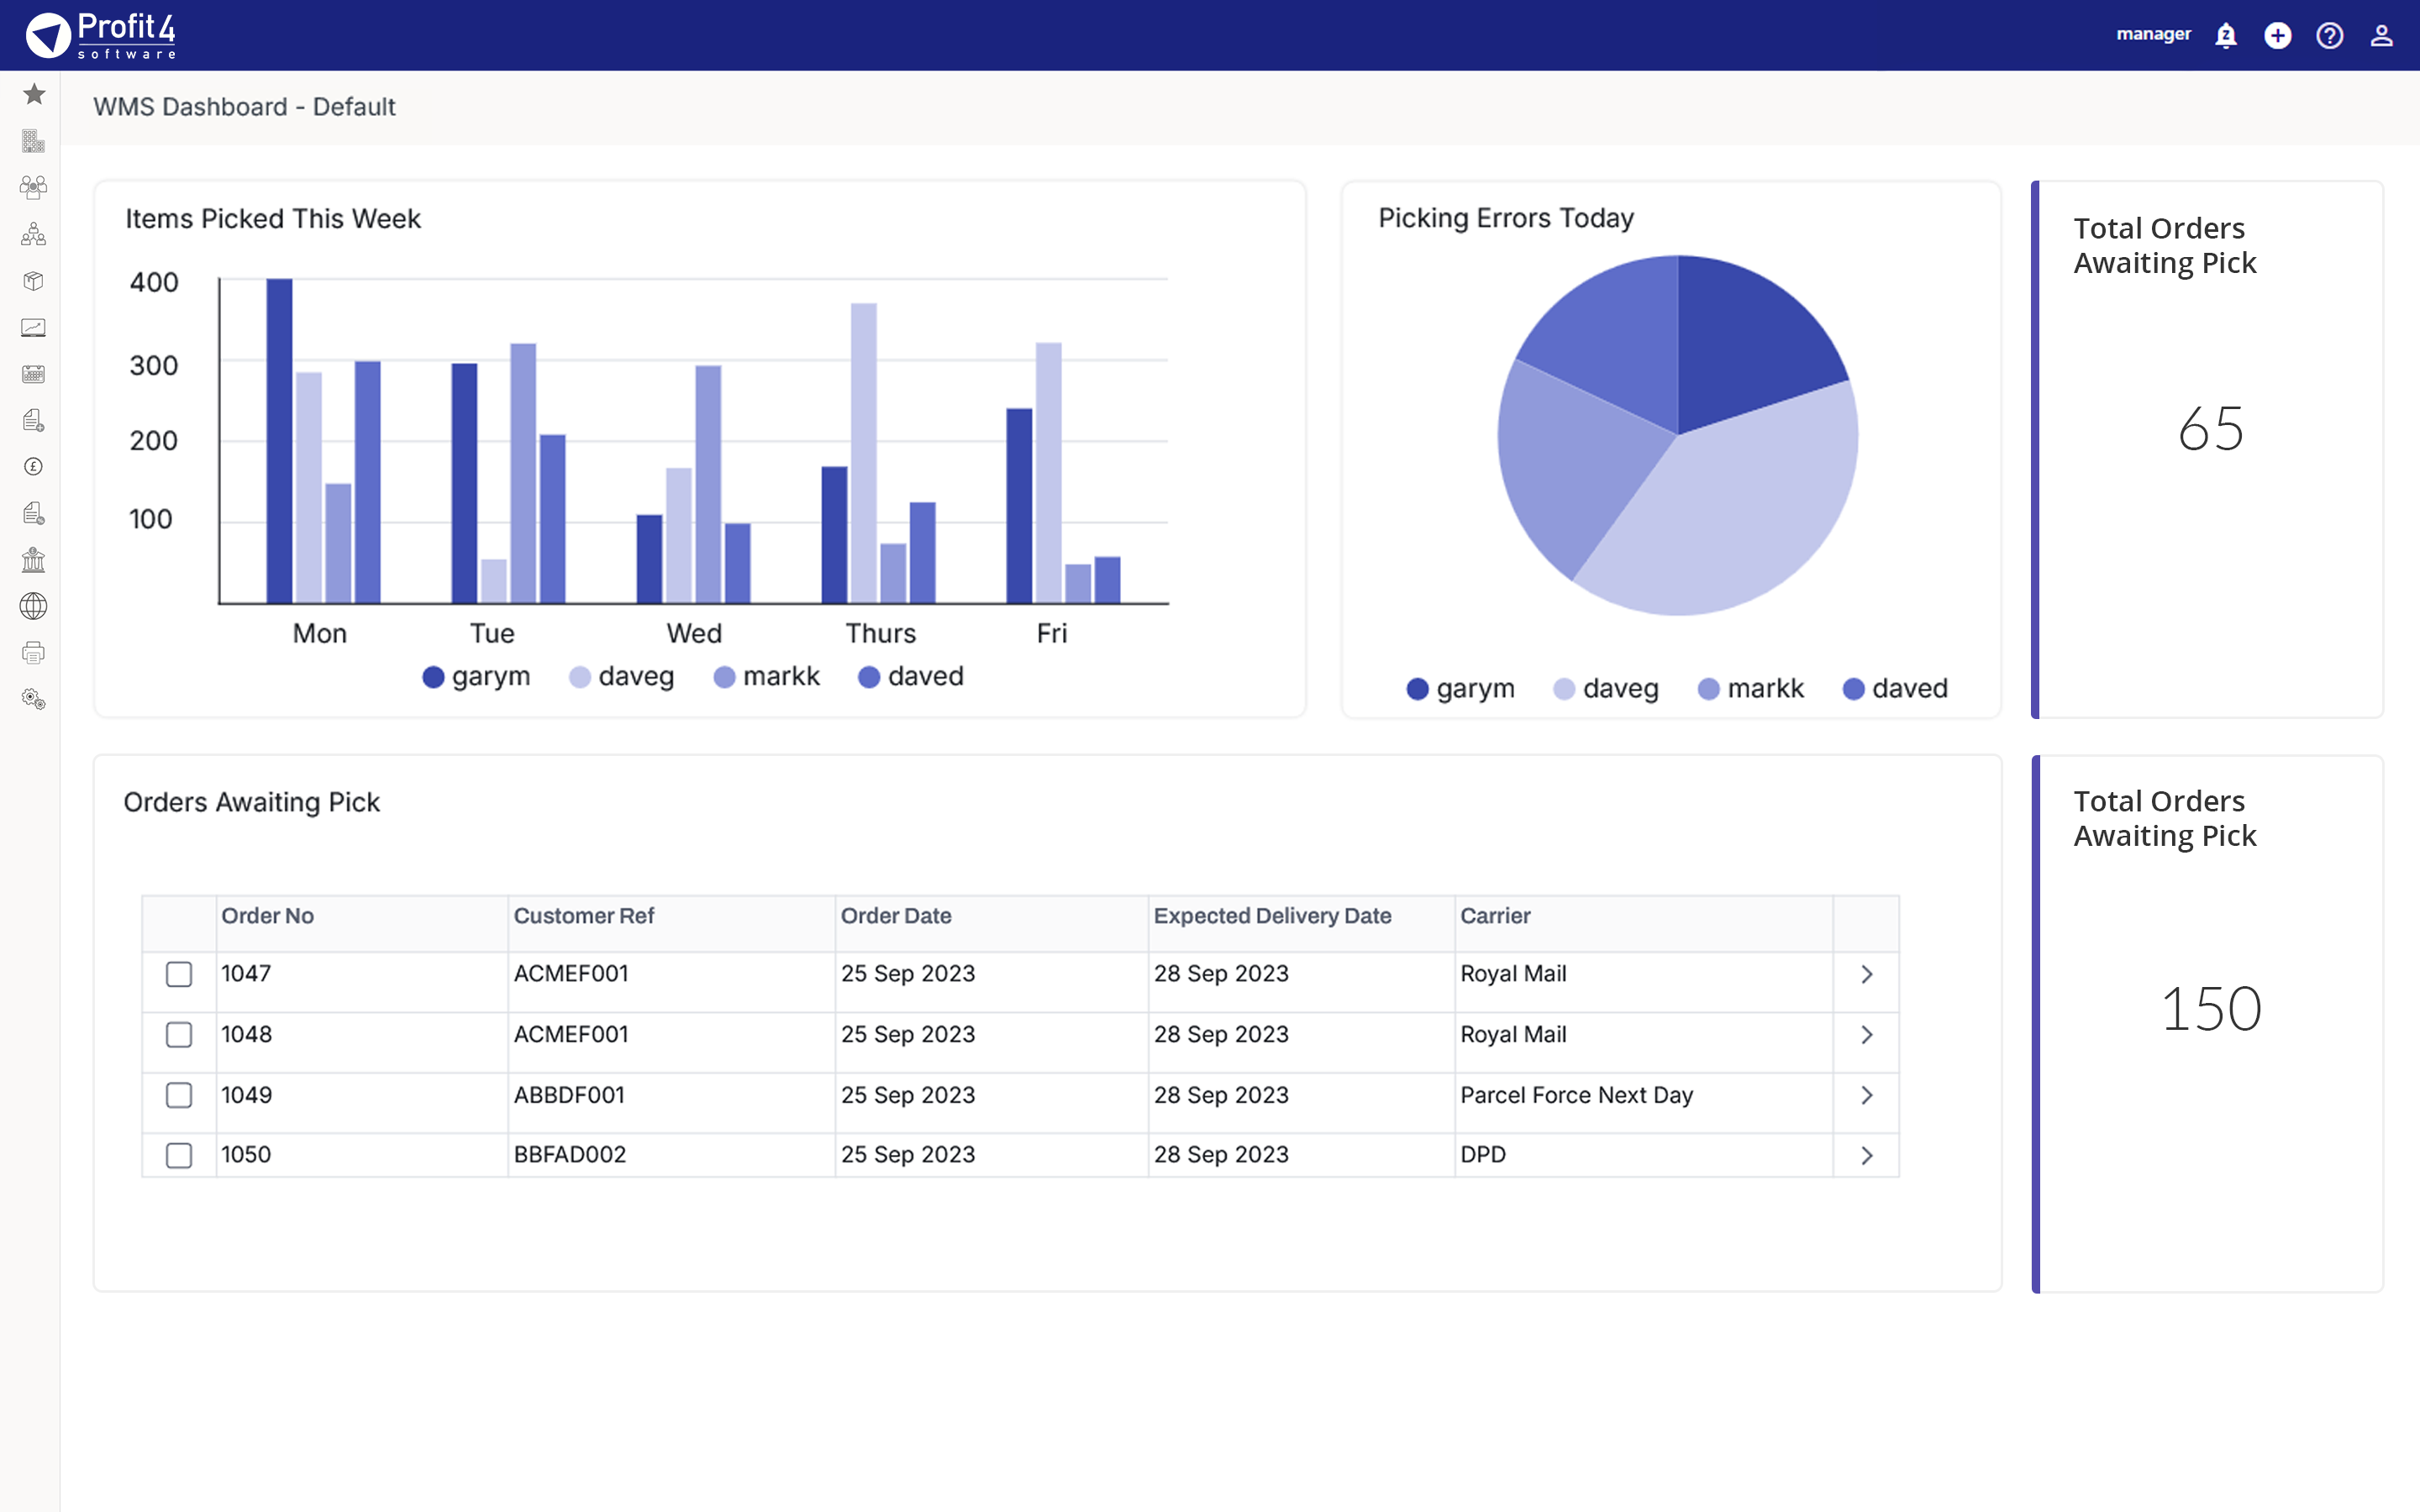Click the plus add icon in header

(x=2277, y=36)
